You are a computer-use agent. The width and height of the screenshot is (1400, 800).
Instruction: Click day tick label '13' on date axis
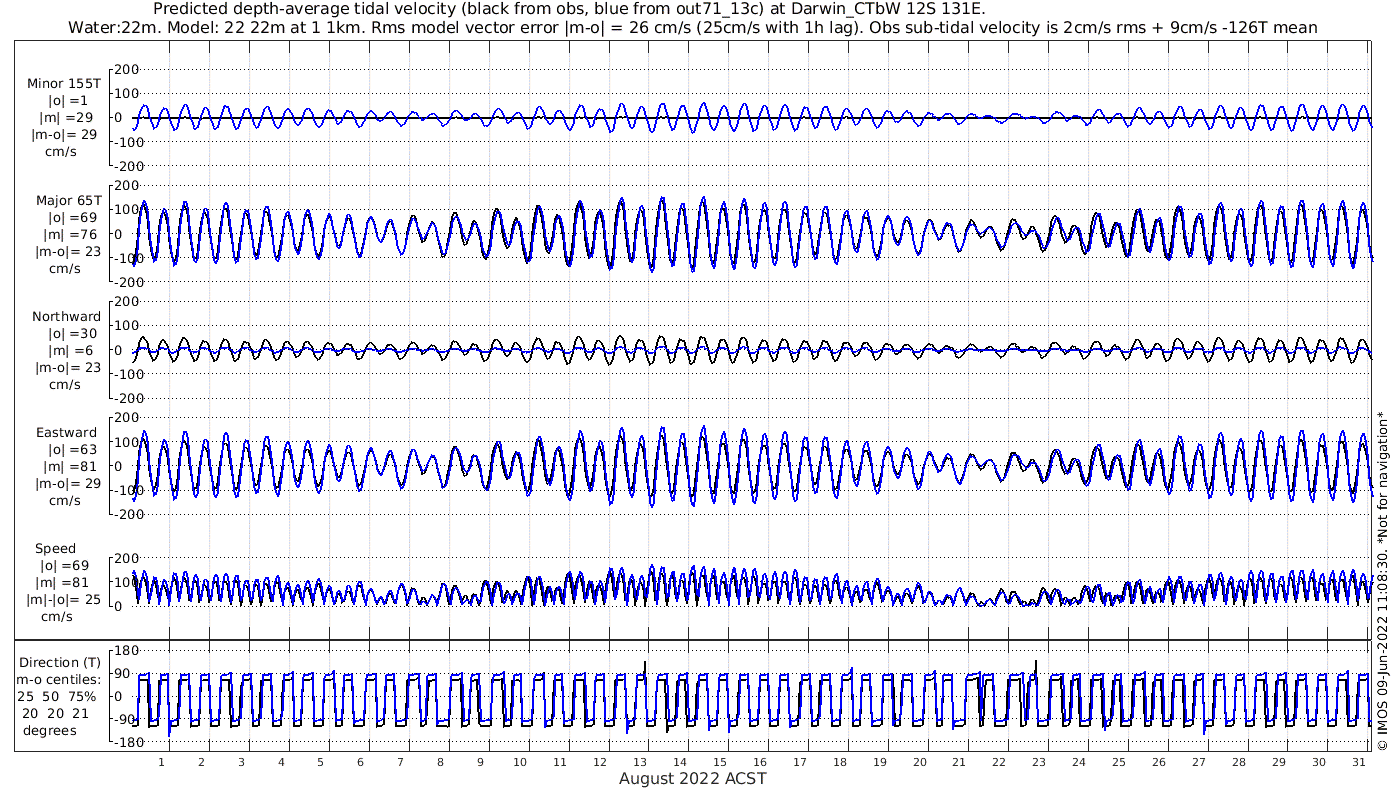point(639,762)
